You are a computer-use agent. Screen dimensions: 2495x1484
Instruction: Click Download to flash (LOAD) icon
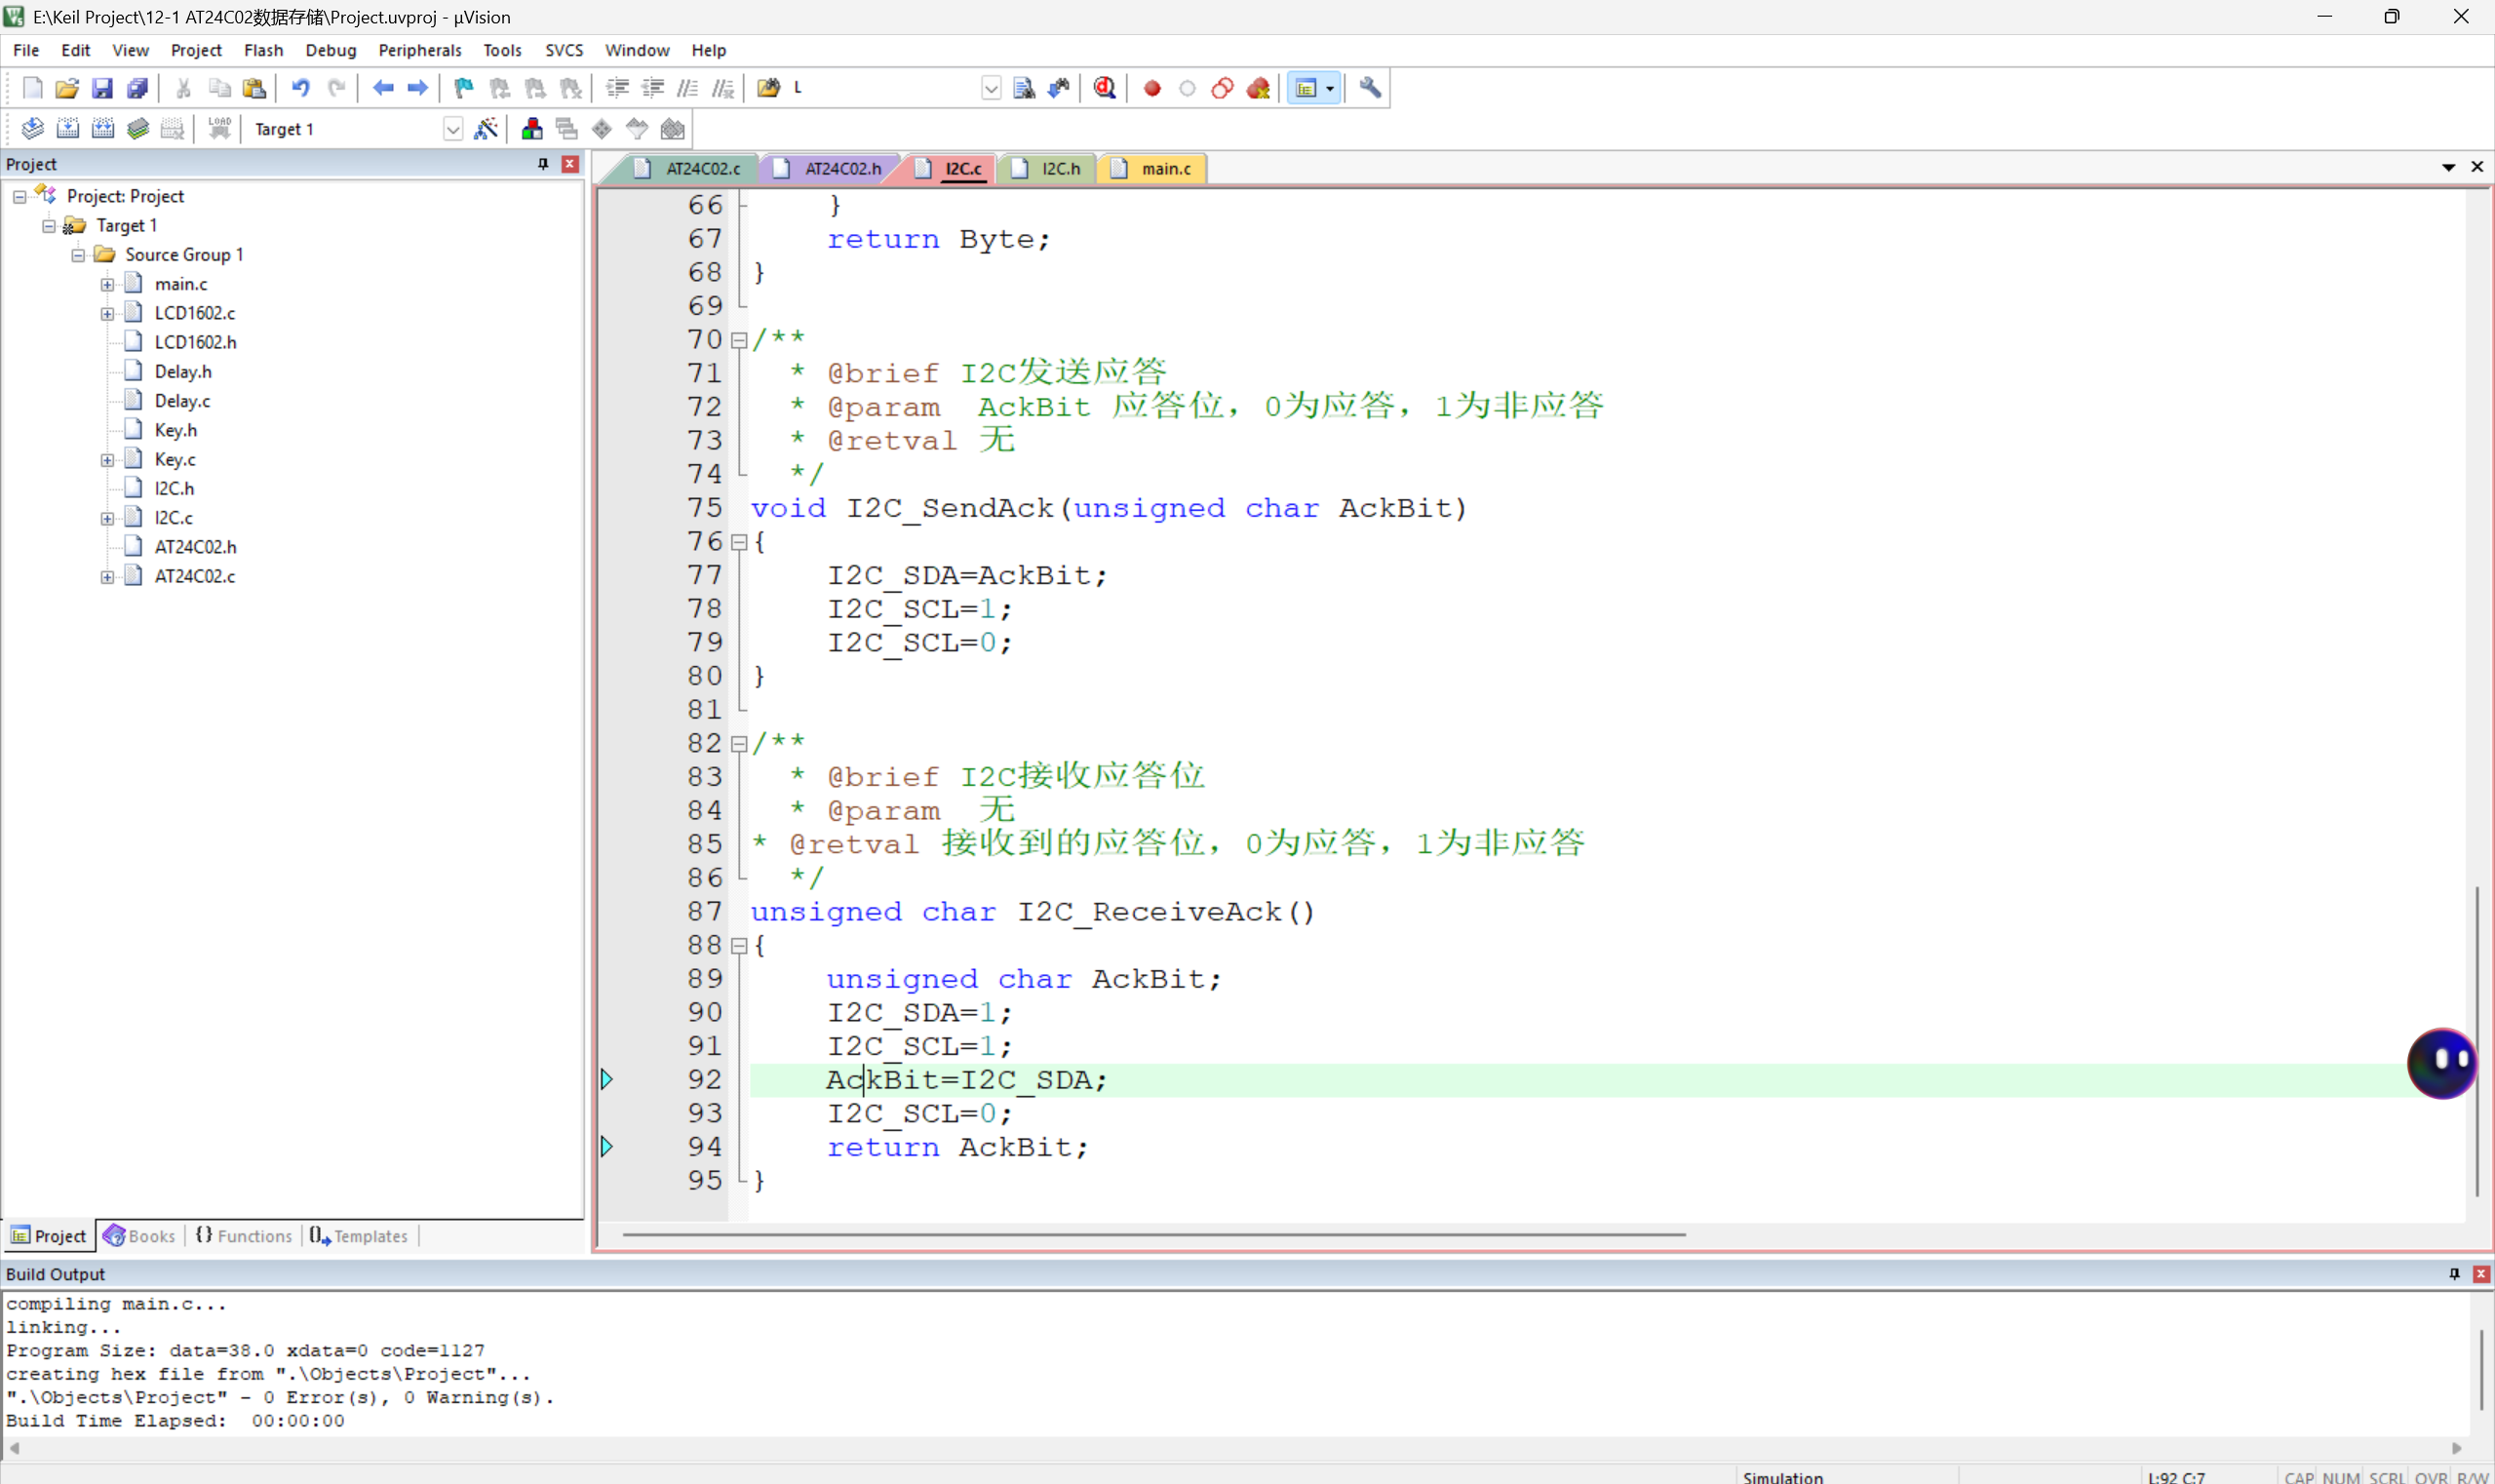coord(219,129)
